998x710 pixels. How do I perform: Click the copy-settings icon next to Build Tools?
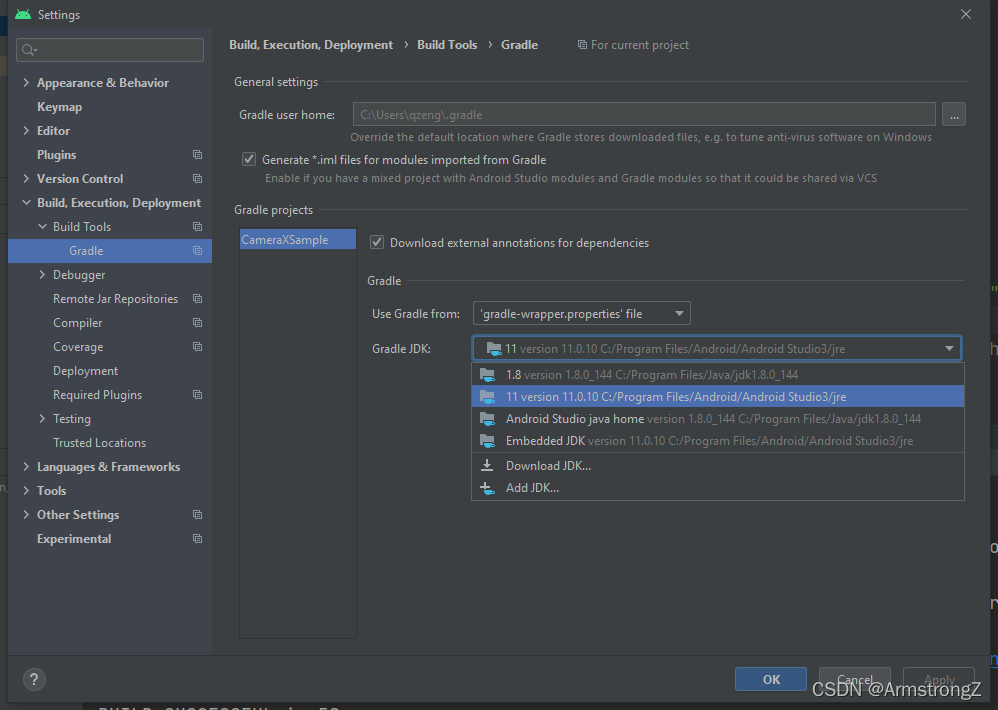coord(198,226)
